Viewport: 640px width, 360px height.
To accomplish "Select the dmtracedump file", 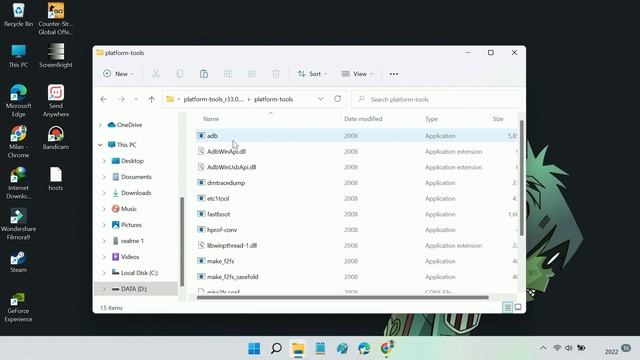I will coord(356,183).
